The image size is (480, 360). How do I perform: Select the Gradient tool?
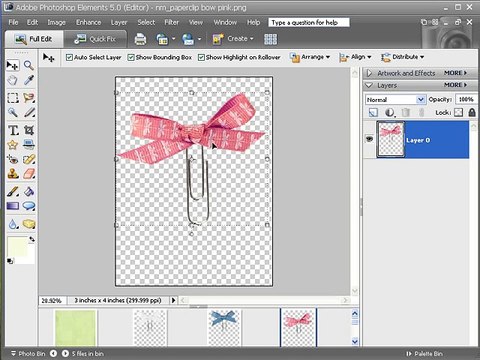tap(13, 206)
